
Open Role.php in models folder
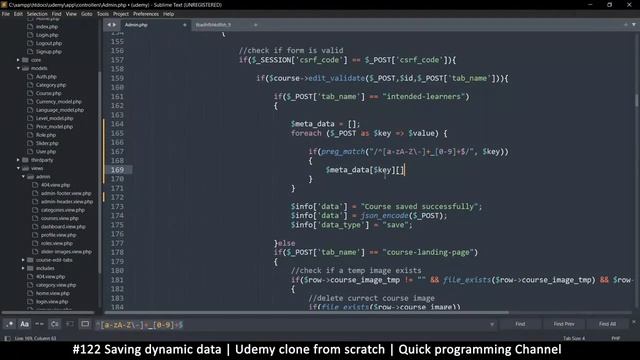(46, 135)
